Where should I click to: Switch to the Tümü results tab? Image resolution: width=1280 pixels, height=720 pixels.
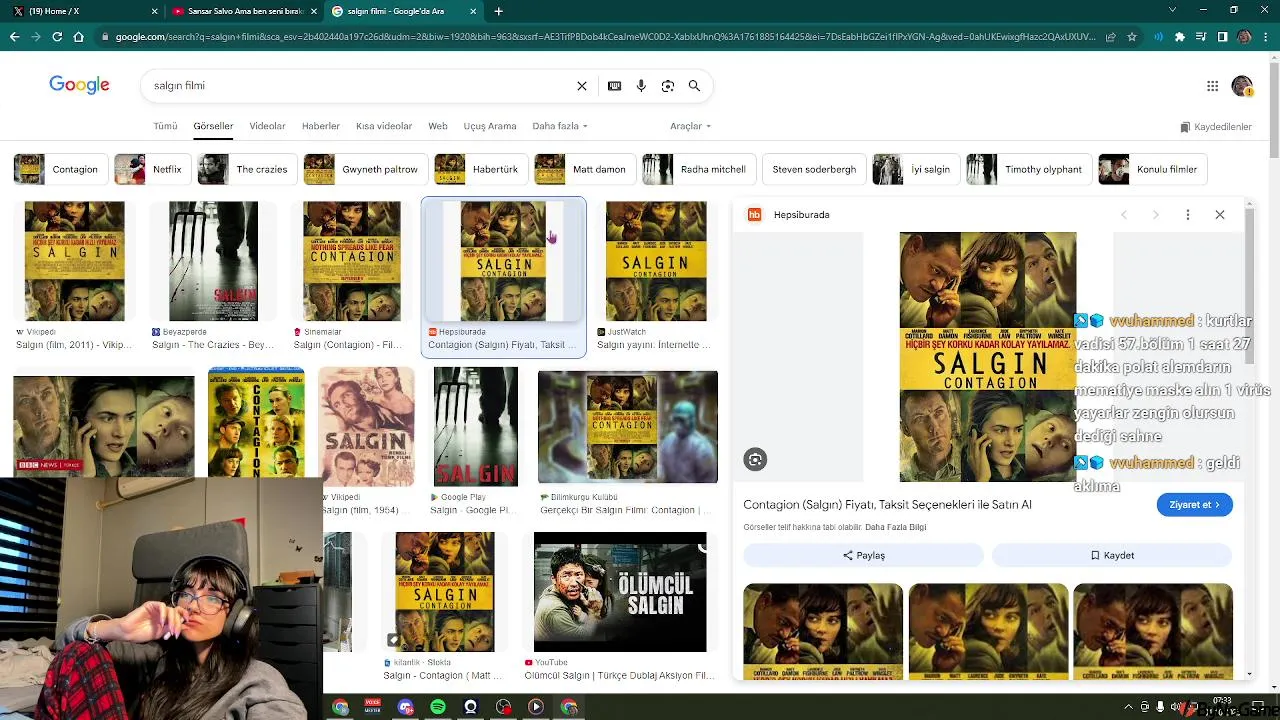165,126
